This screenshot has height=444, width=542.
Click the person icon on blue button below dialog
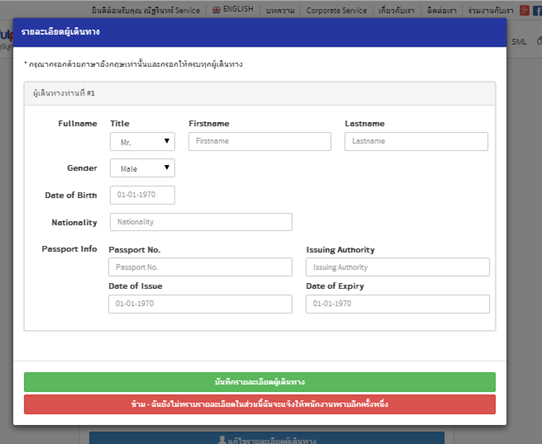pos(222,440)
